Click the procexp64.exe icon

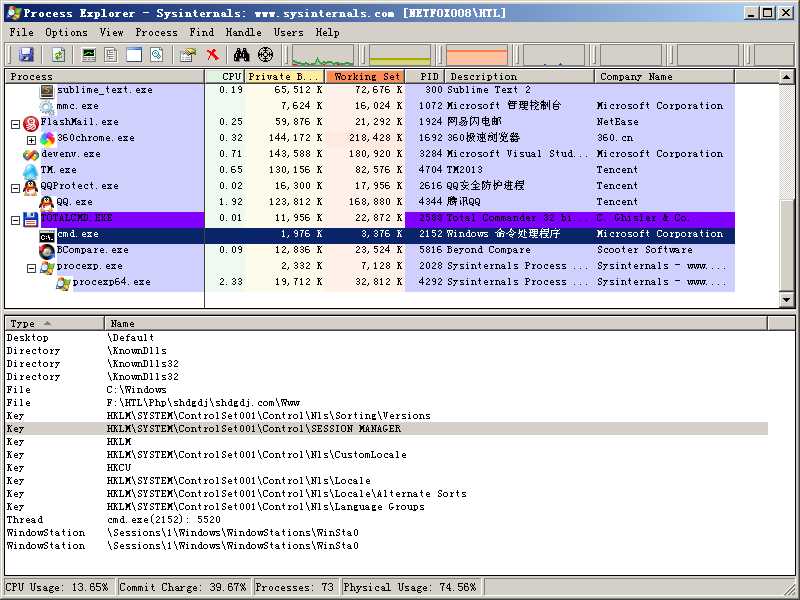tap(63, 283)
